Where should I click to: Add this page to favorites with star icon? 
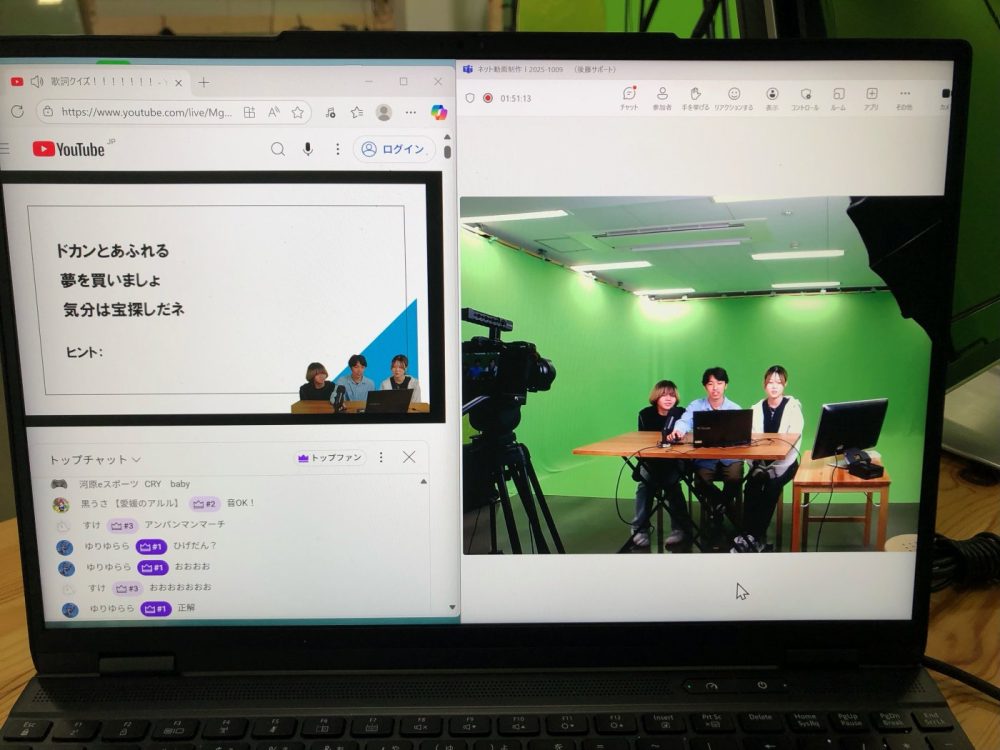tap(297, 113)
